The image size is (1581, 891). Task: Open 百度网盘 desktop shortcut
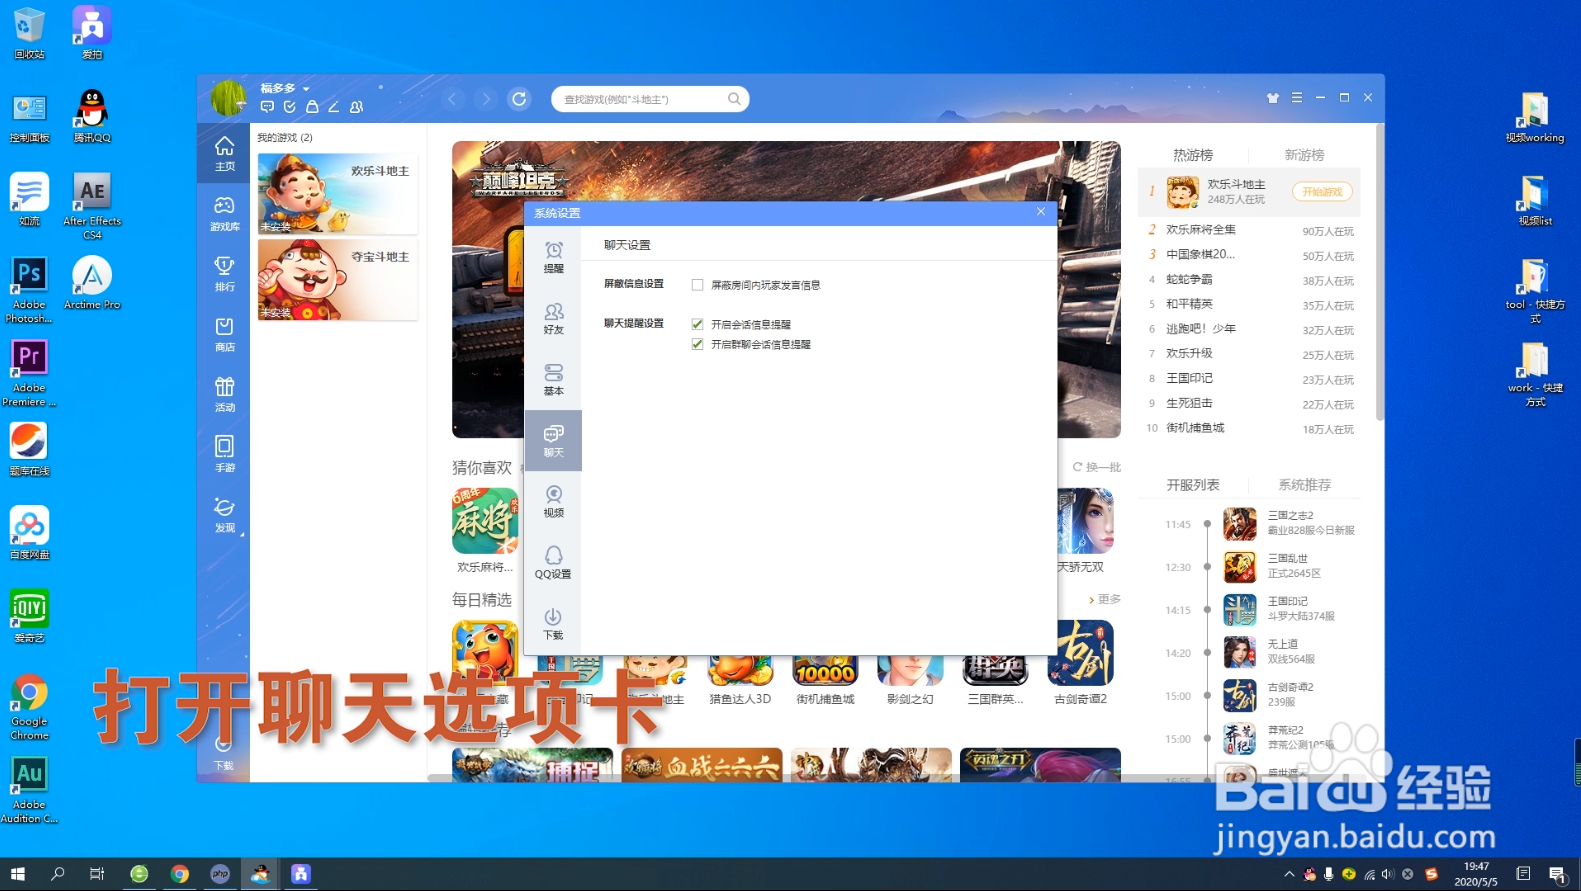[x=29, y=532]
